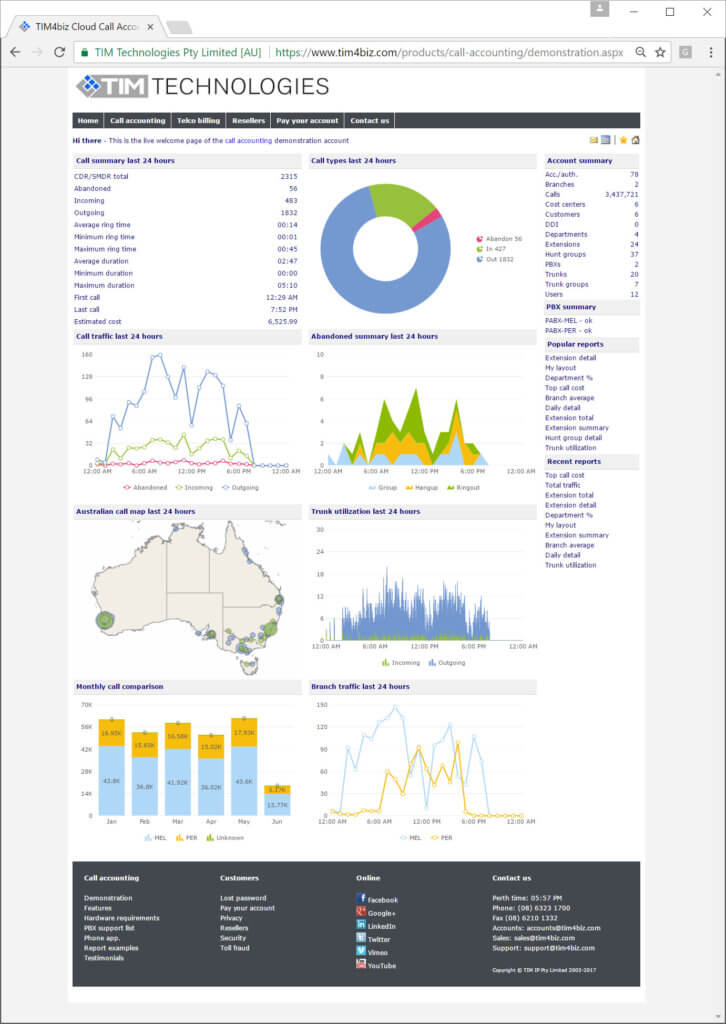The width and height of the screenshot is (726, 1024).
Task: Toggle Abandoned series in call traffic legend
Action: [144, 487]
